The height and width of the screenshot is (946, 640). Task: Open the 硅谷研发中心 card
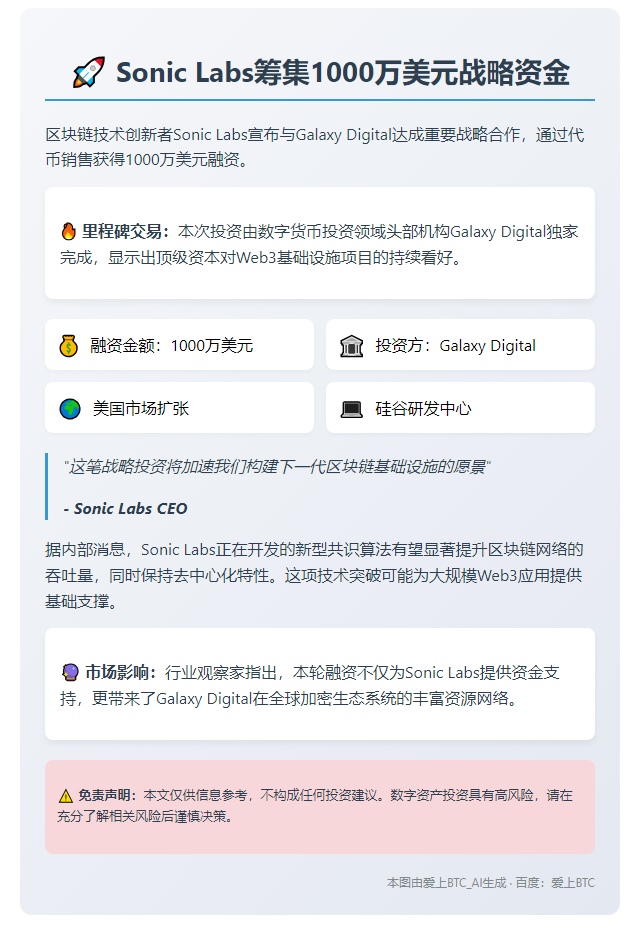(x=460, y=407)
